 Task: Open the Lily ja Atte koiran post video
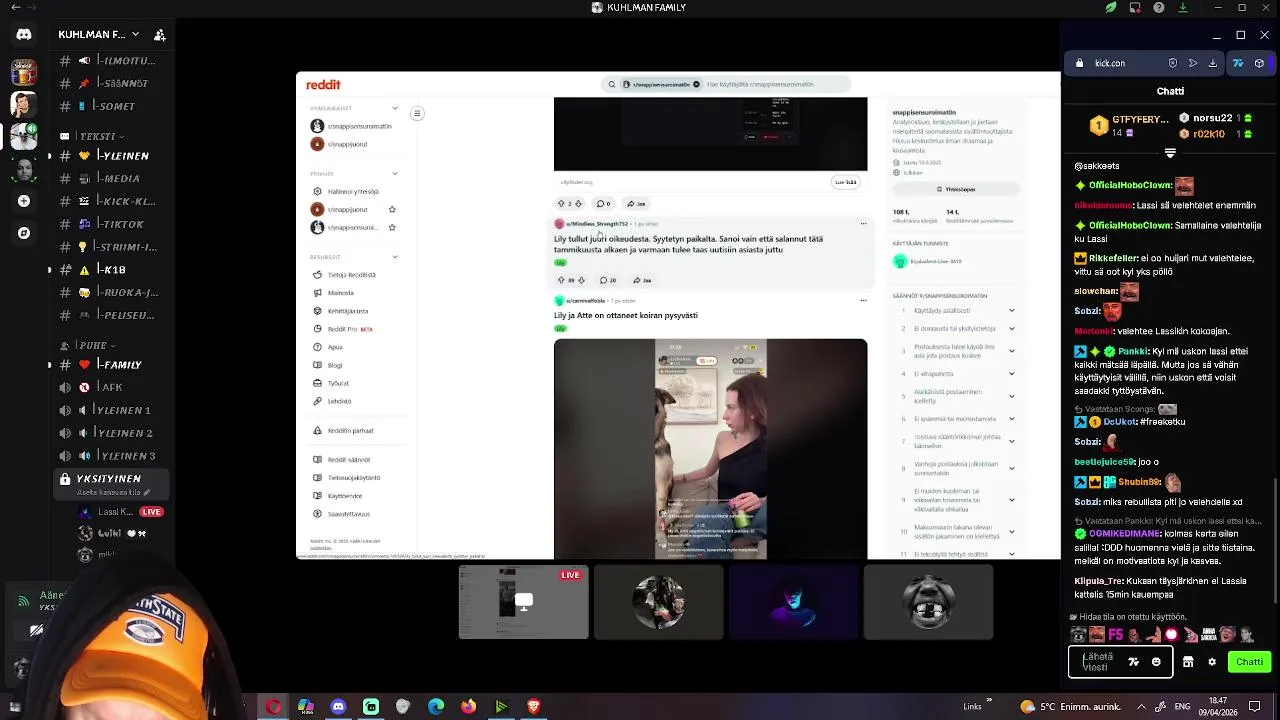(711, 449)
